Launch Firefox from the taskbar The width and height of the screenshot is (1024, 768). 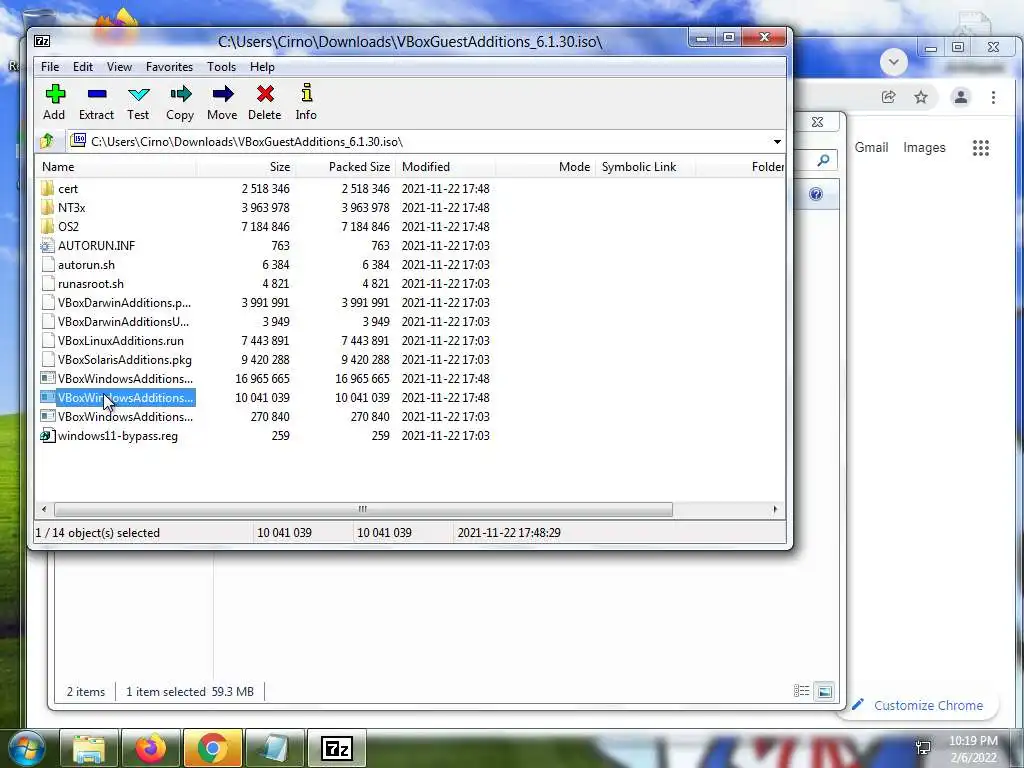pyautogui.click(x=151, y=748)
